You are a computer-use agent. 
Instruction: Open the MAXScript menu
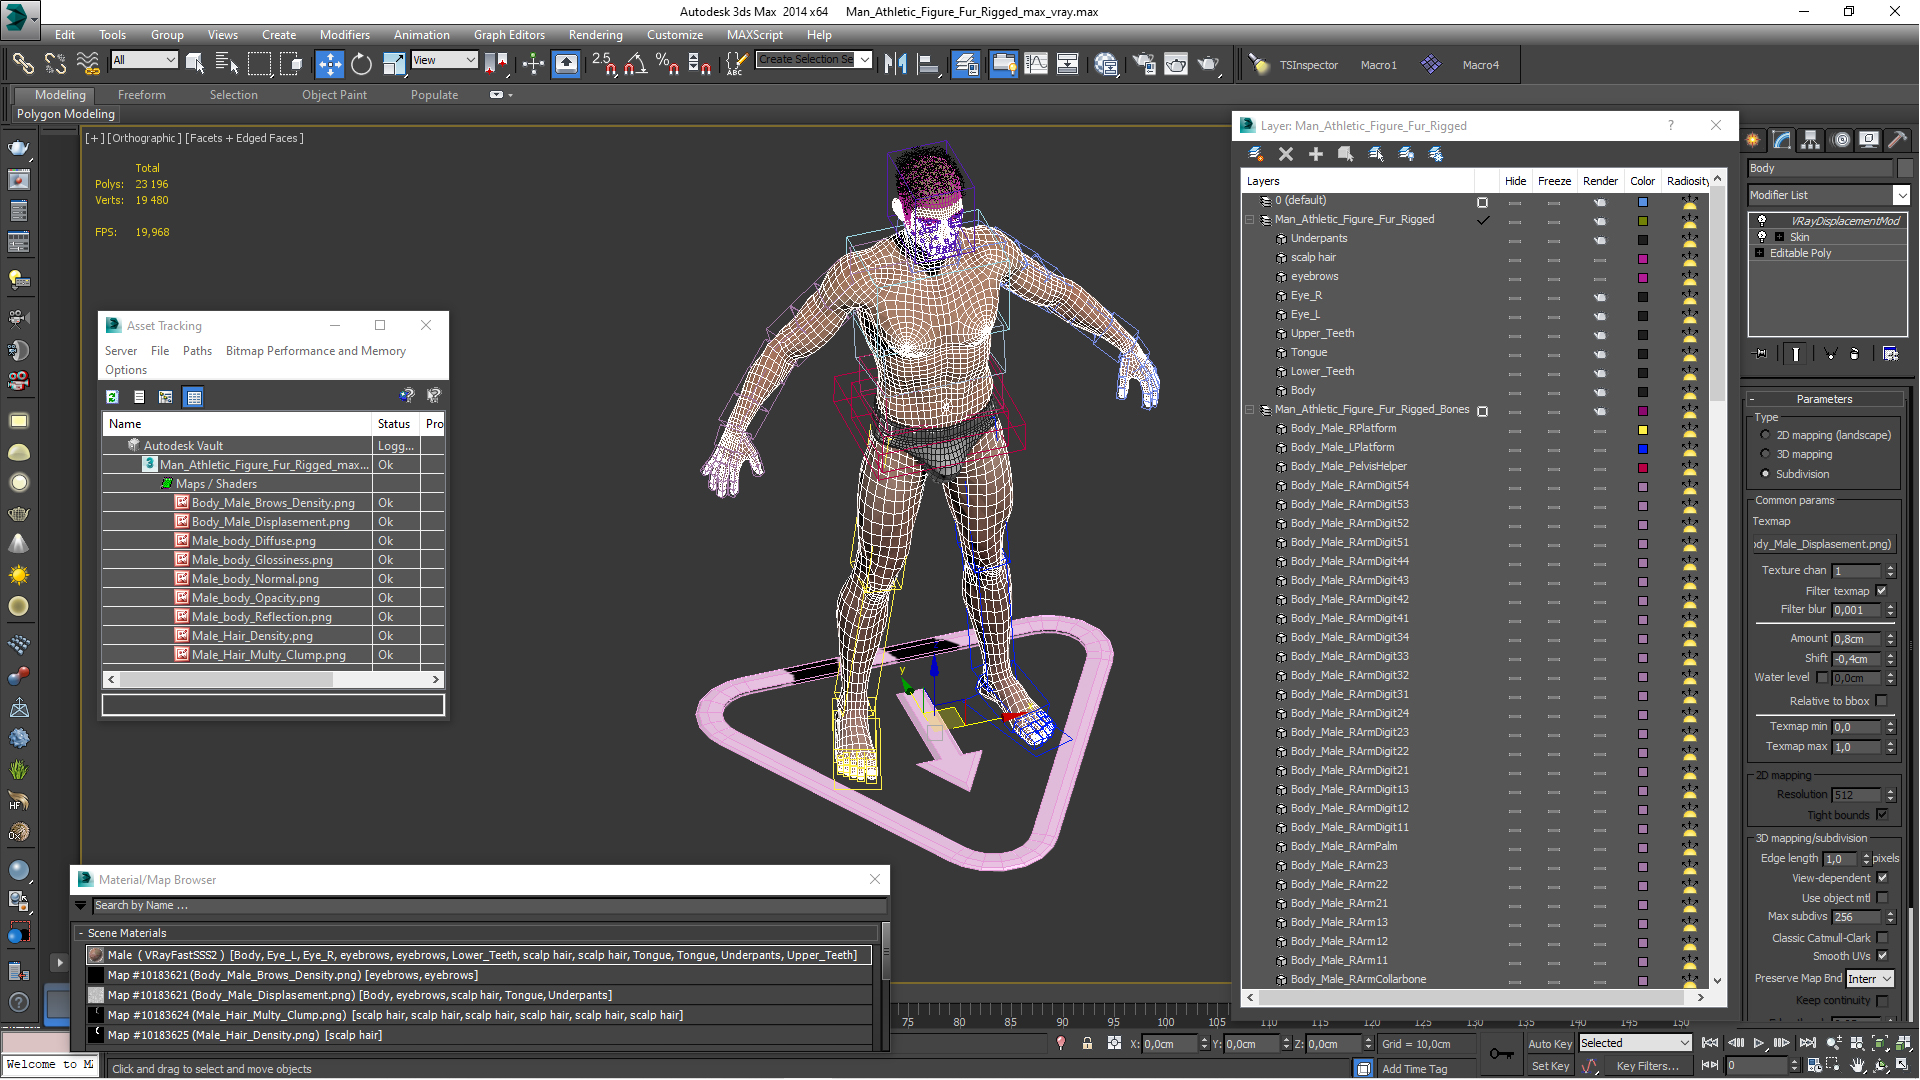pyautogui.click(x=754, y=35)
